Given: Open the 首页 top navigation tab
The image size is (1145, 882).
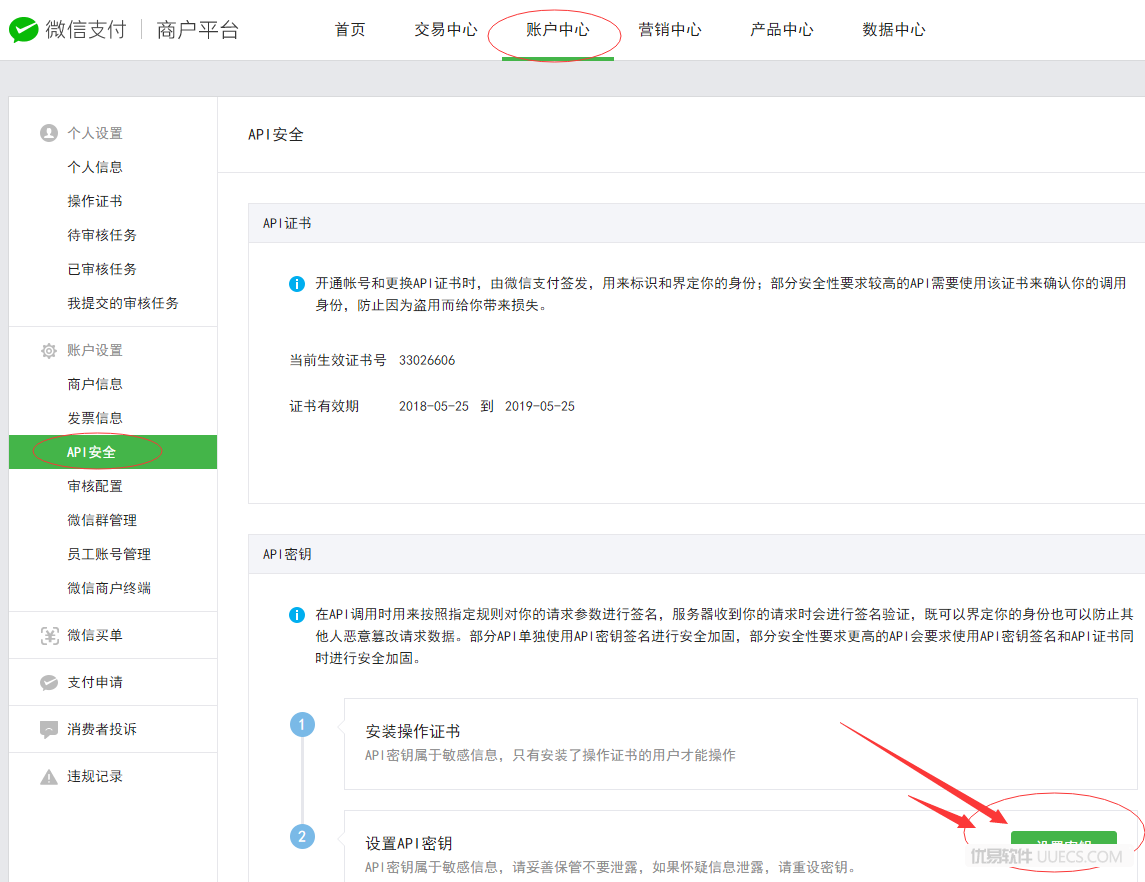Looking at the screenshot, I should (x=350, y=29).
